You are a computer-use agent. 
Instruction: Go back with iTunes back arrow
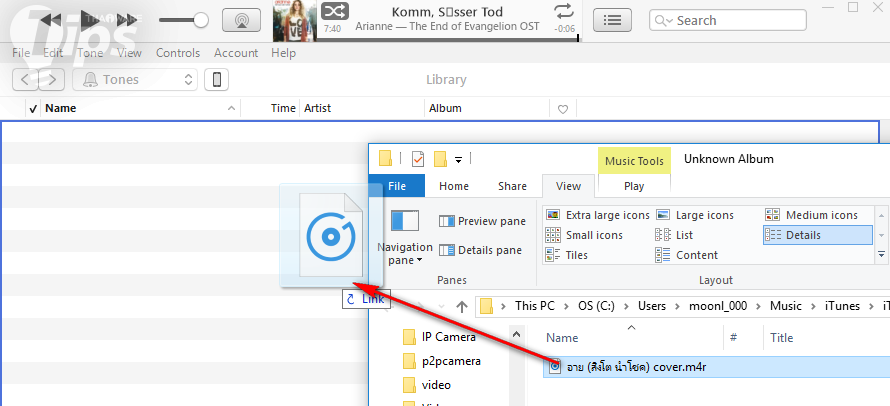[25, 79]
